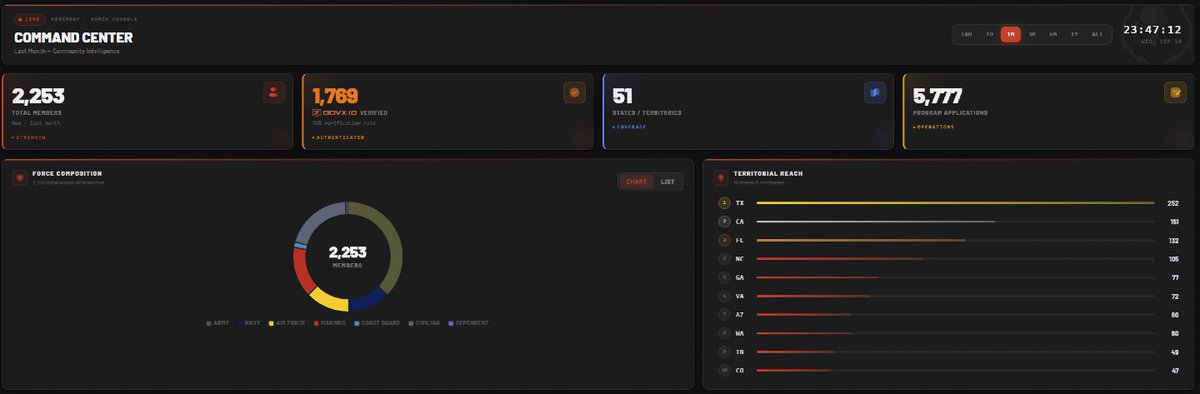Screen dimensions: 1200x394
Task: Click the 51 States / Territories figure
Action: click(622, 96)
